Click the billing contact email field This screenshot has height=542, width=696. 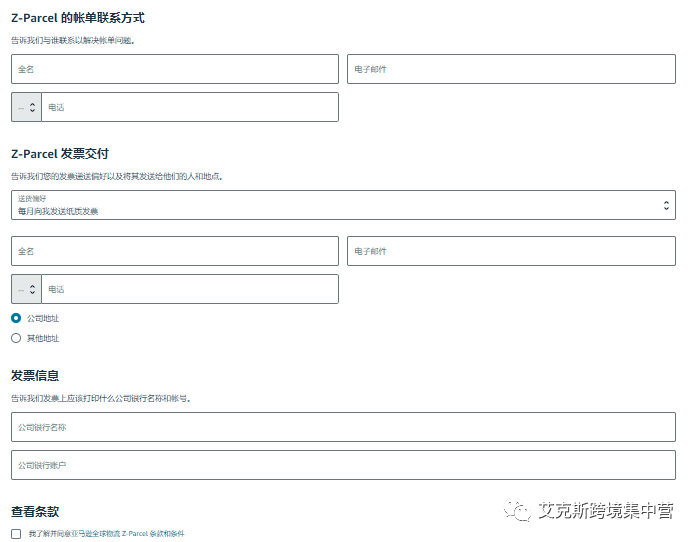[x=511, y=69]
